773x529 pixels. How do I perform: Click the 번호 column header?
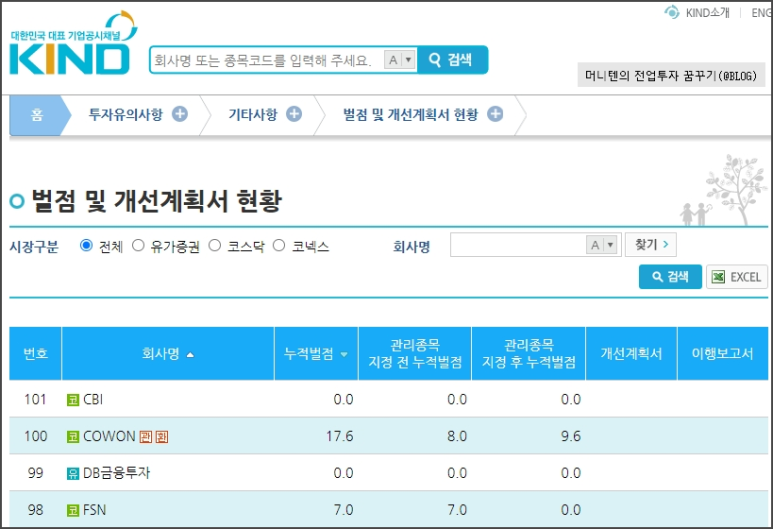tap(35, 353)
